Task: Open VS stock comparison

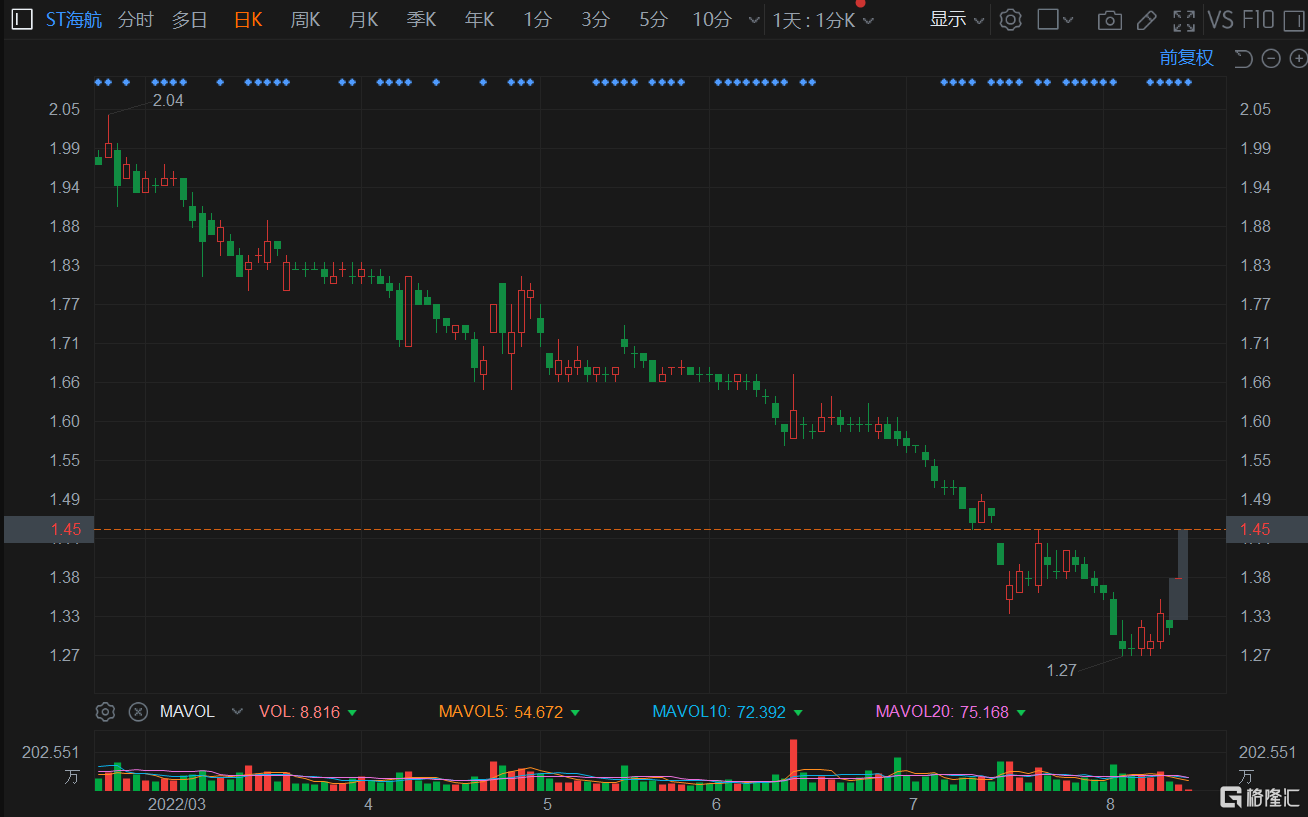Action: click(1220, 19)
